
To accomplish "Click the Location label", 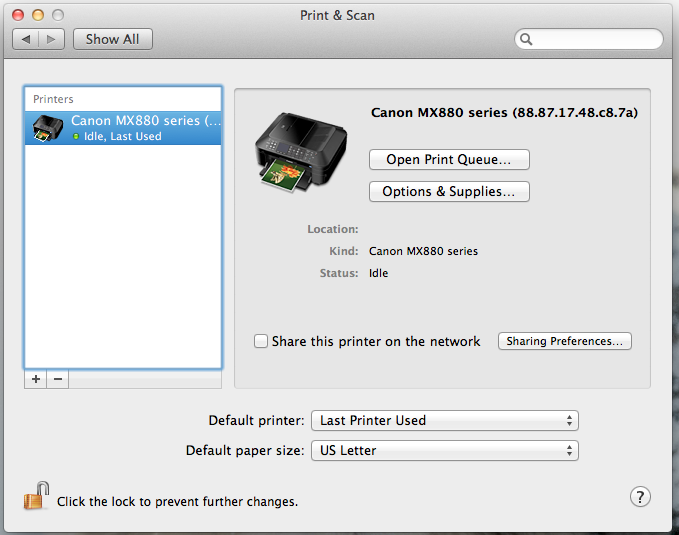I will coord(333,229).
